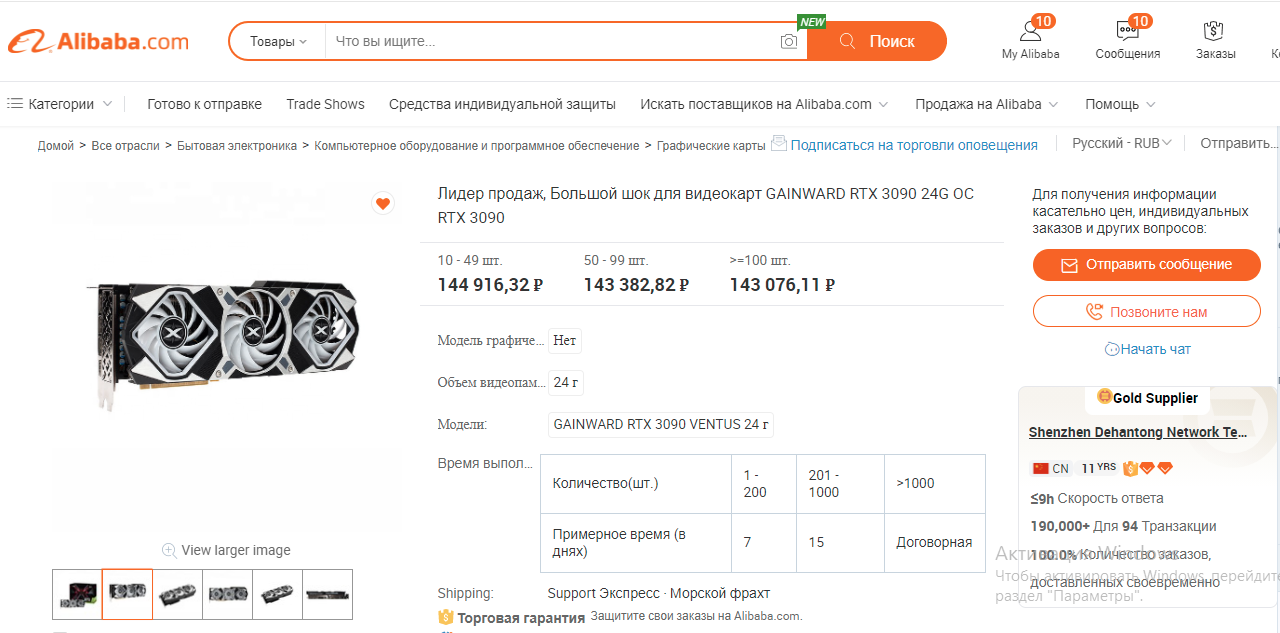The image size is (1280, 633).
Task: Open the Товары search category dropdown
Action: tap(278, 41)
